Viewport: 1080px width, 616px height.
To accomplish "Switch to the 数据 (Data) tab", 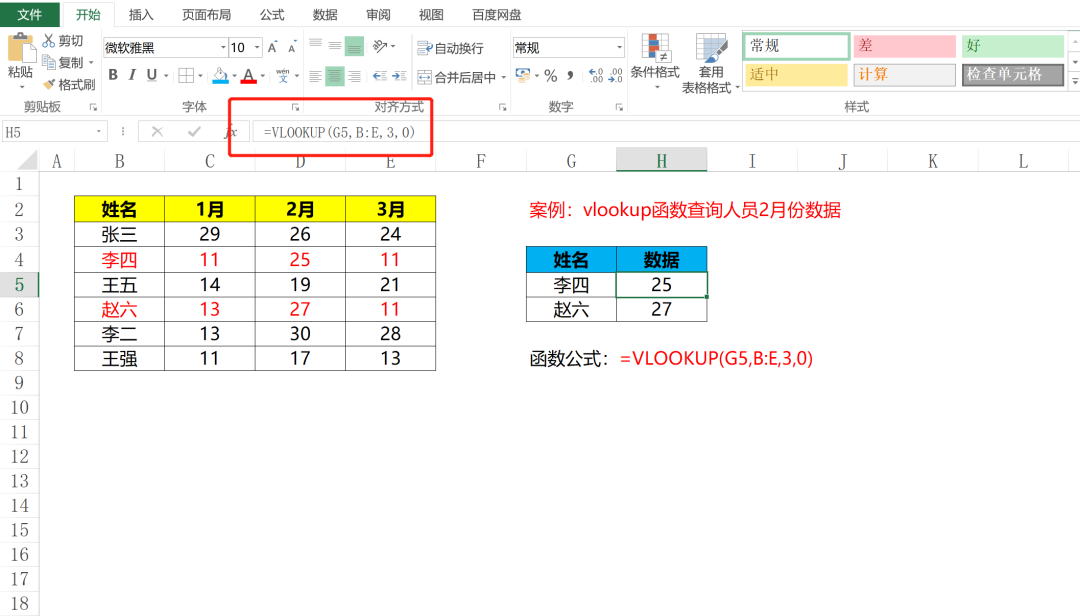I will [324, 14].
